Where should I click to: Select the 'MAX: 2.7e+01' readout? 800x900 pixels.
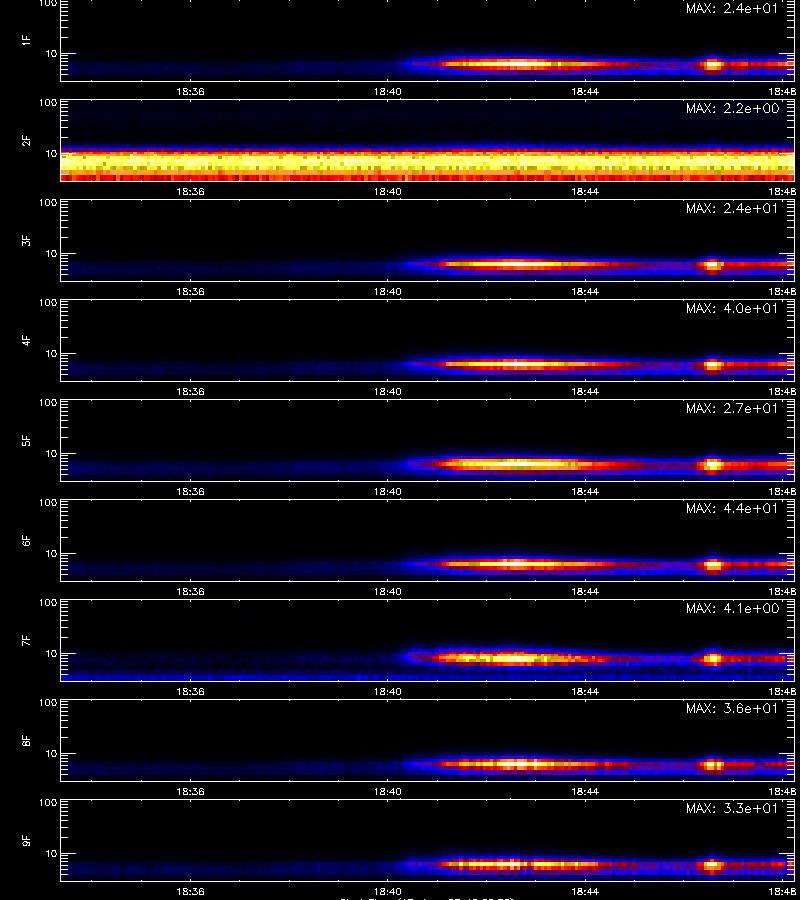point(732,408)
